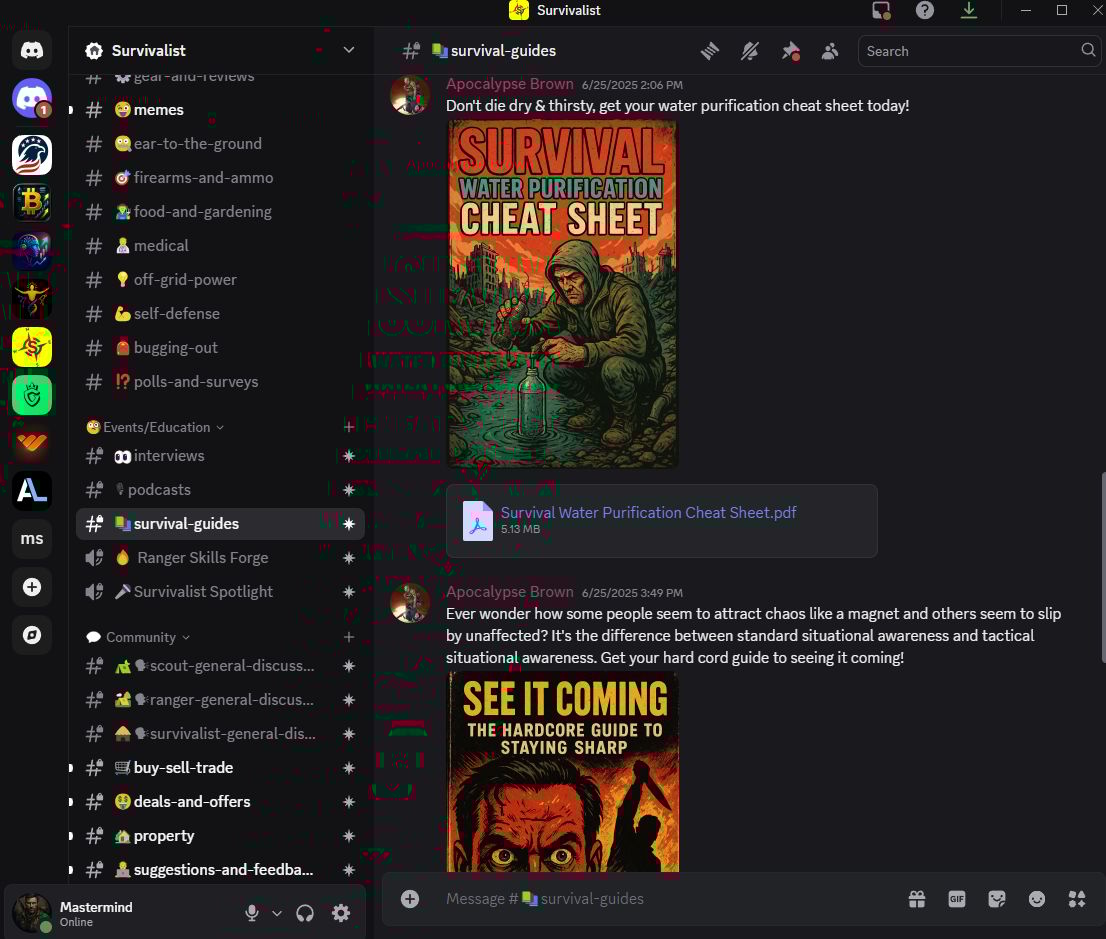Switch to the green shield server

coord(32,395)
